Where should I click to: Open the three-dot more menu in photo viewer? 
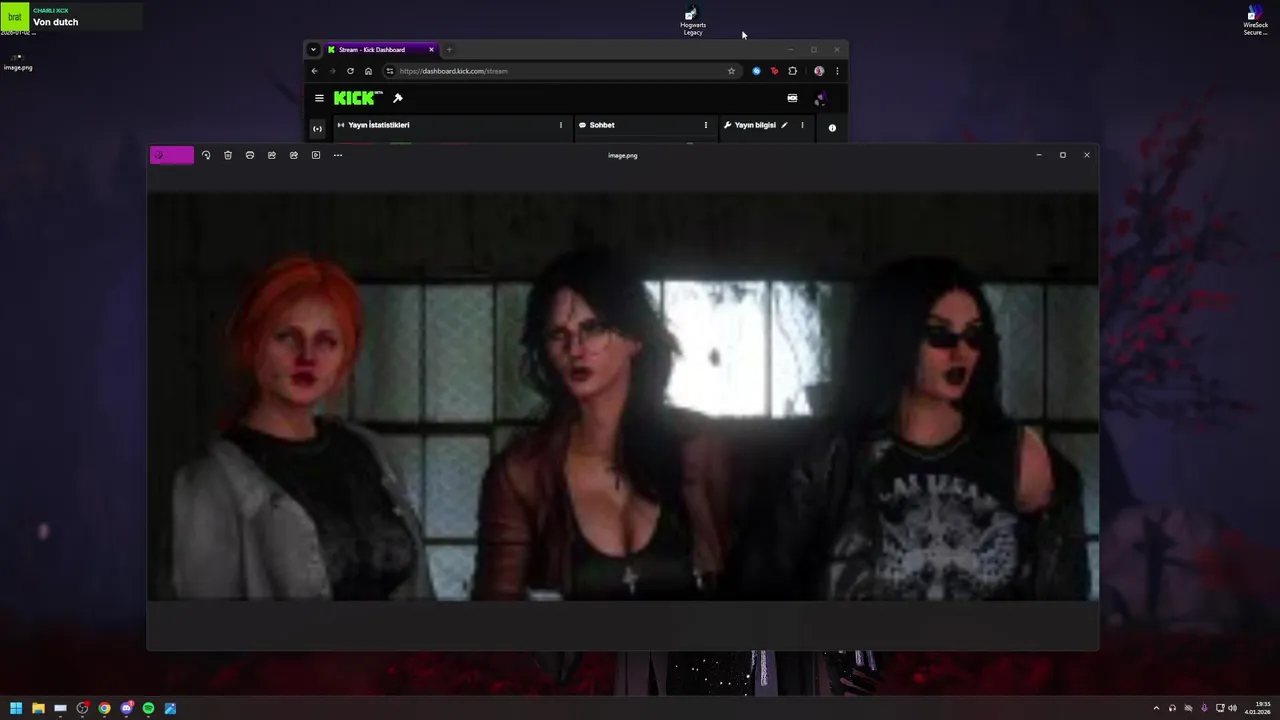[x=338, y=155]
